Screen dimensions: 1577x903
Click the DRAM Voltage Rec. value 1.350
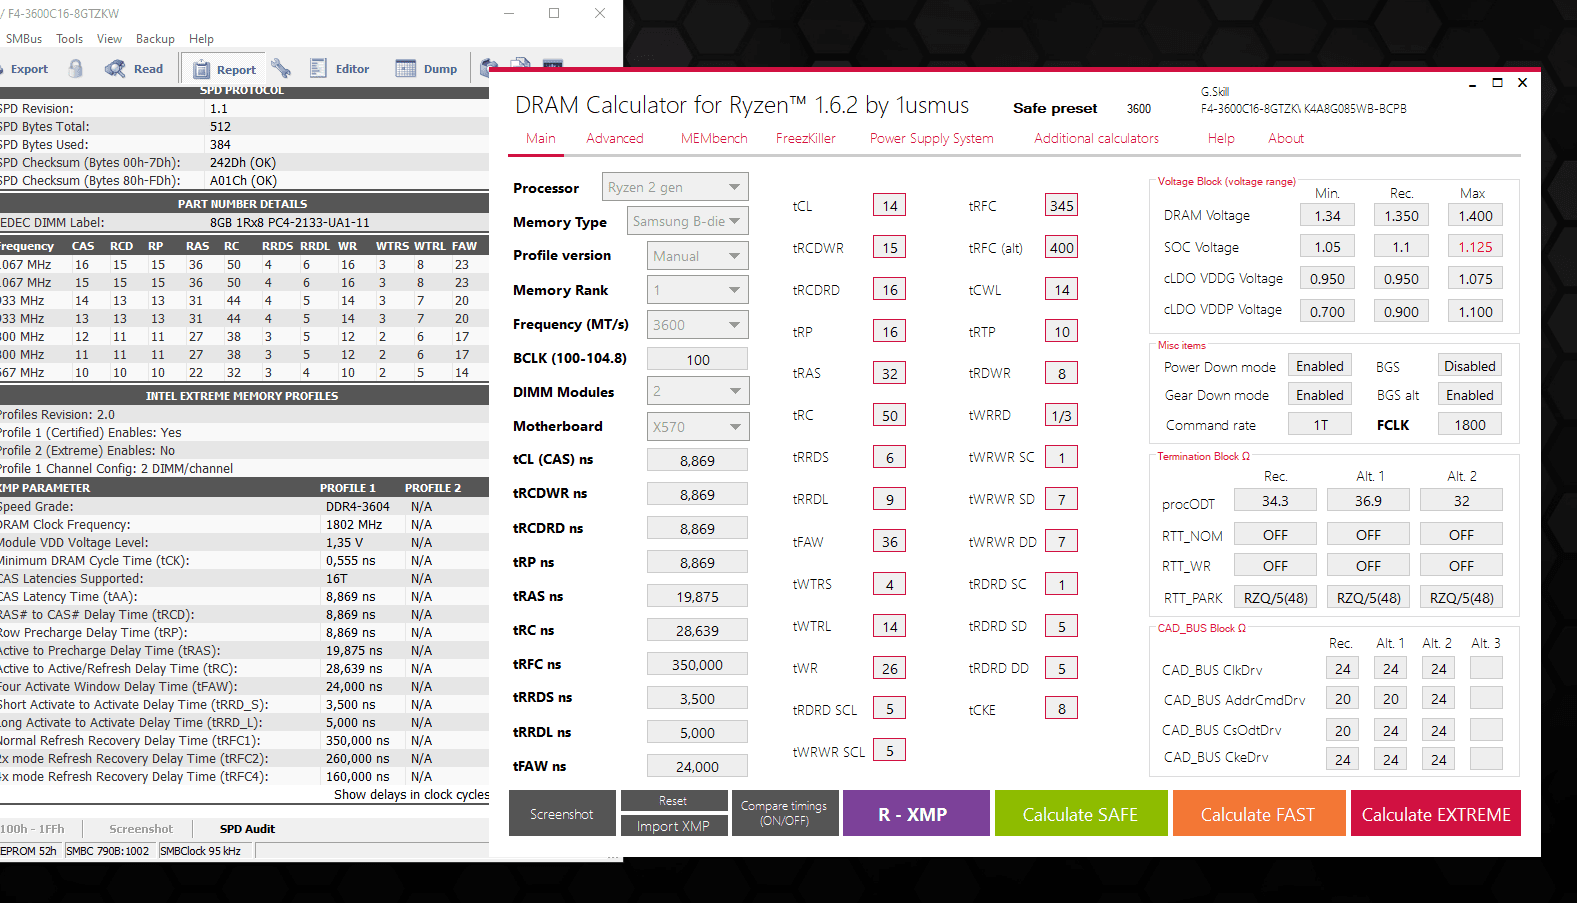[1401, 215]
